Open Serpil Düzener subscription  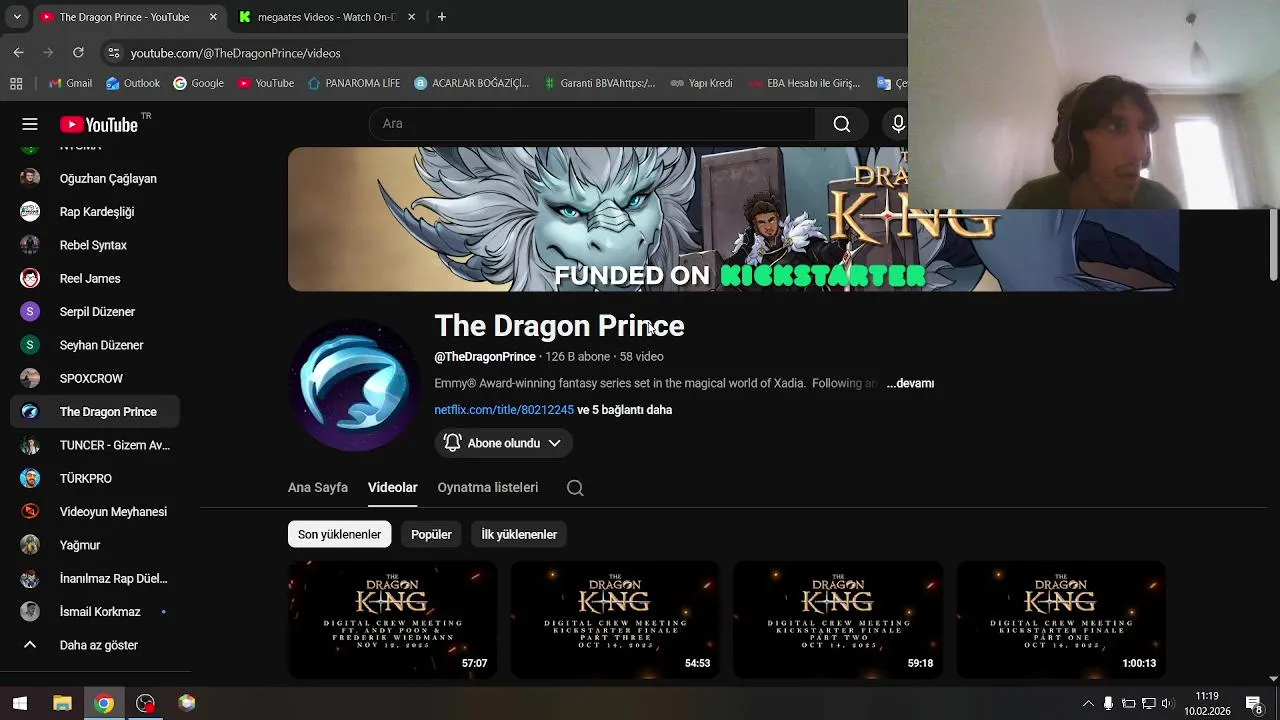pyautogui.click(x=96, y=312)
